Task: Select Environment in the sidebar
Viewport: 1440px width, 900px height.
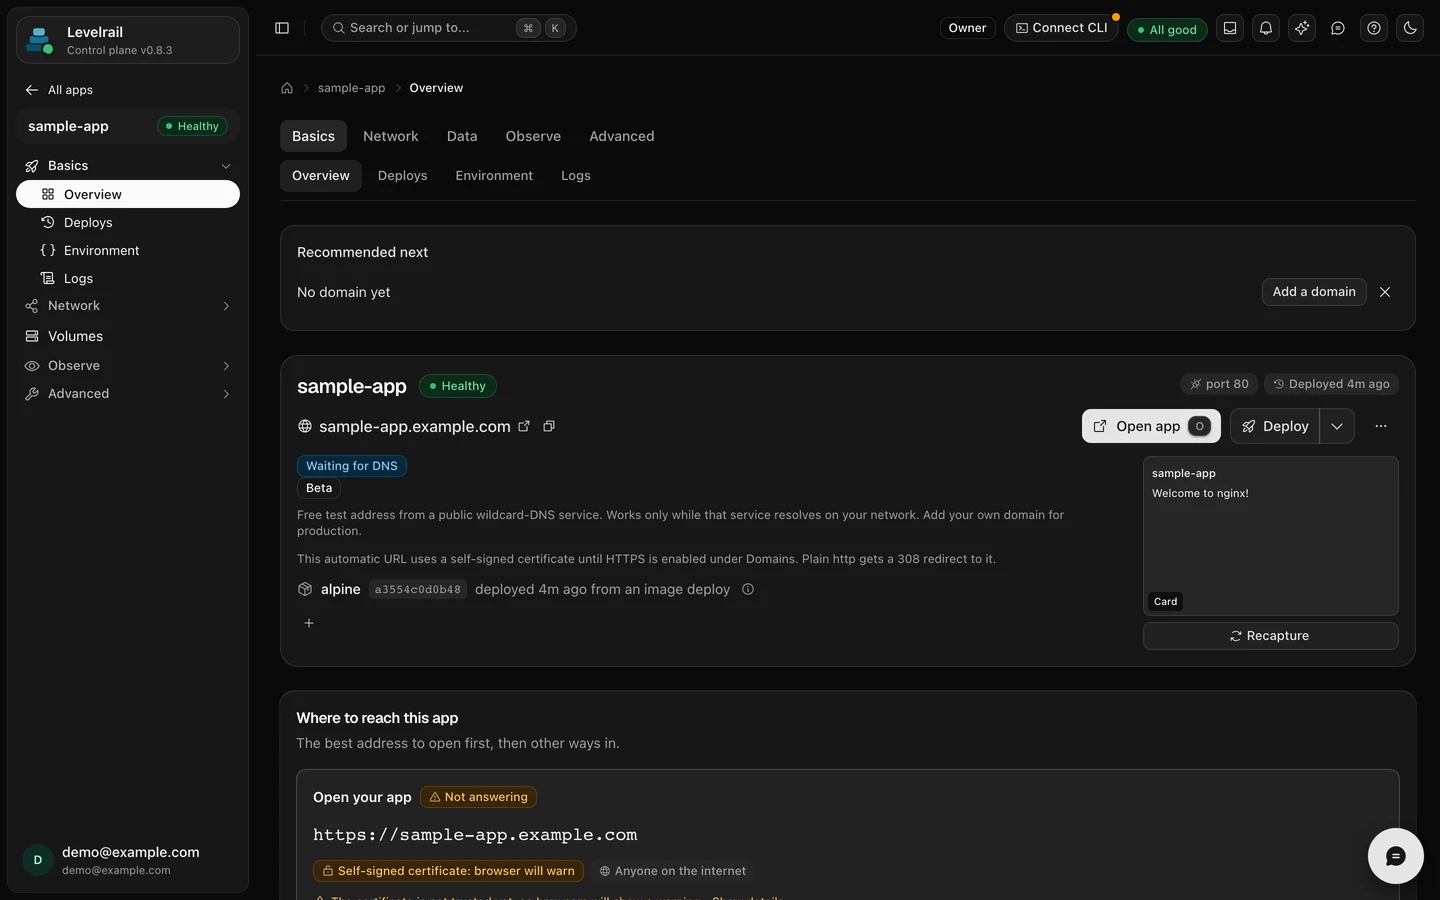Action: point(128,250)
